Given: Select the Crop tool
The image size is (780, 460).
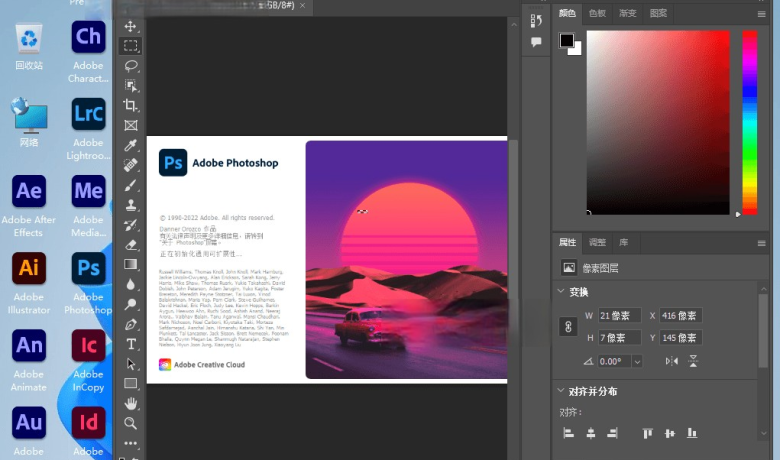Looking at the screenshot, I should pos(131,105).
